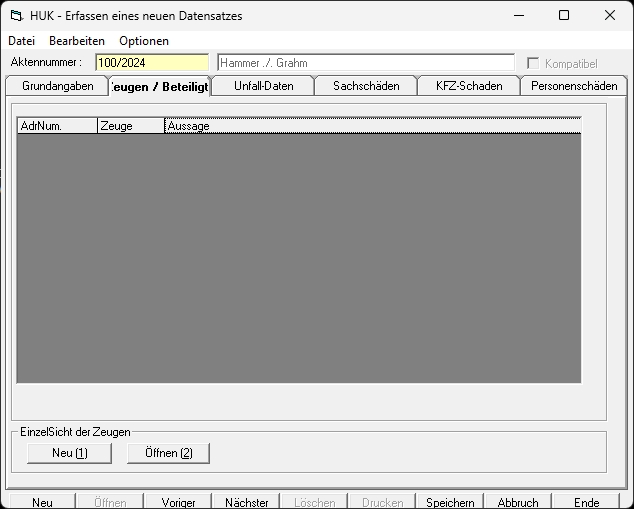Click the HUK application title bar icon

click(x=15, y=16)
